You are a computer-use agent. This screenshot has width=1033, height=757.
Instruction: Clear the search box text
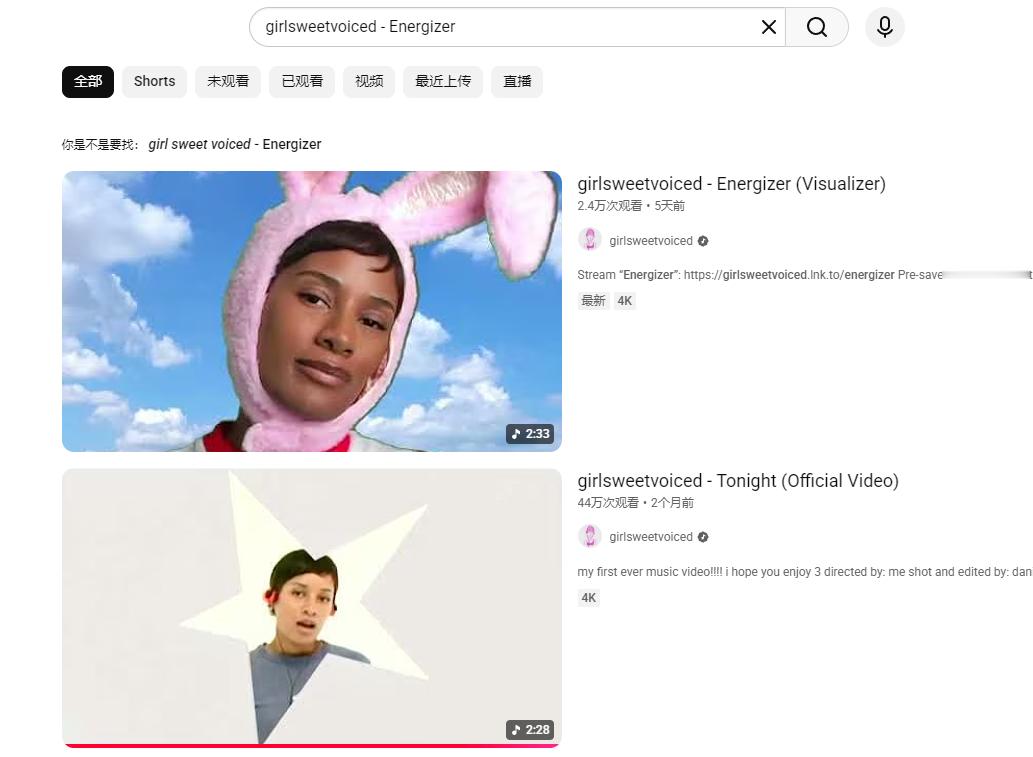[x=768, y=27]
